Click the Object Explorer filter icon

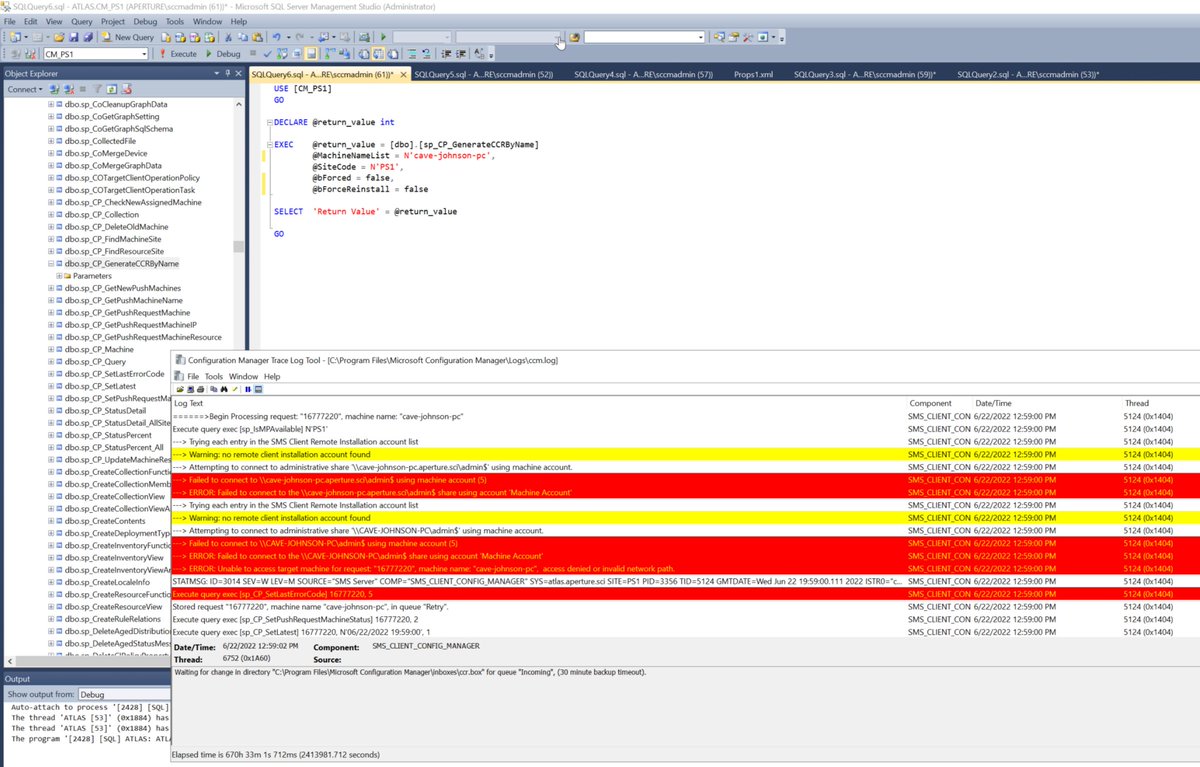(x=98, y=88)
